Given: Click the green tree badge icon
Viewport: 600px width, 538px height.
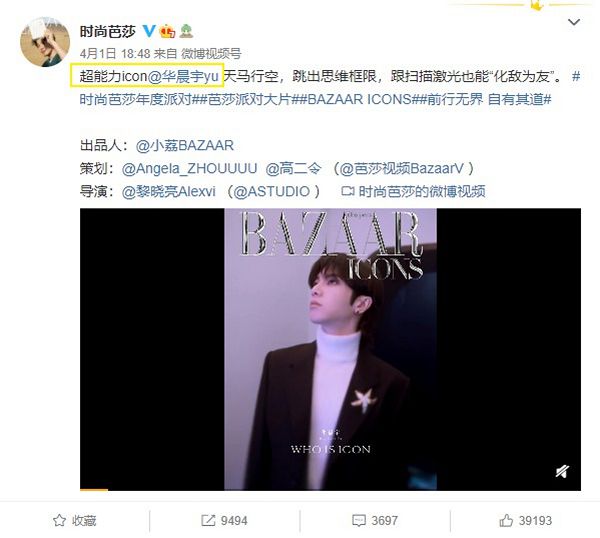Looking at the screenshot, I should pos(186,31).
